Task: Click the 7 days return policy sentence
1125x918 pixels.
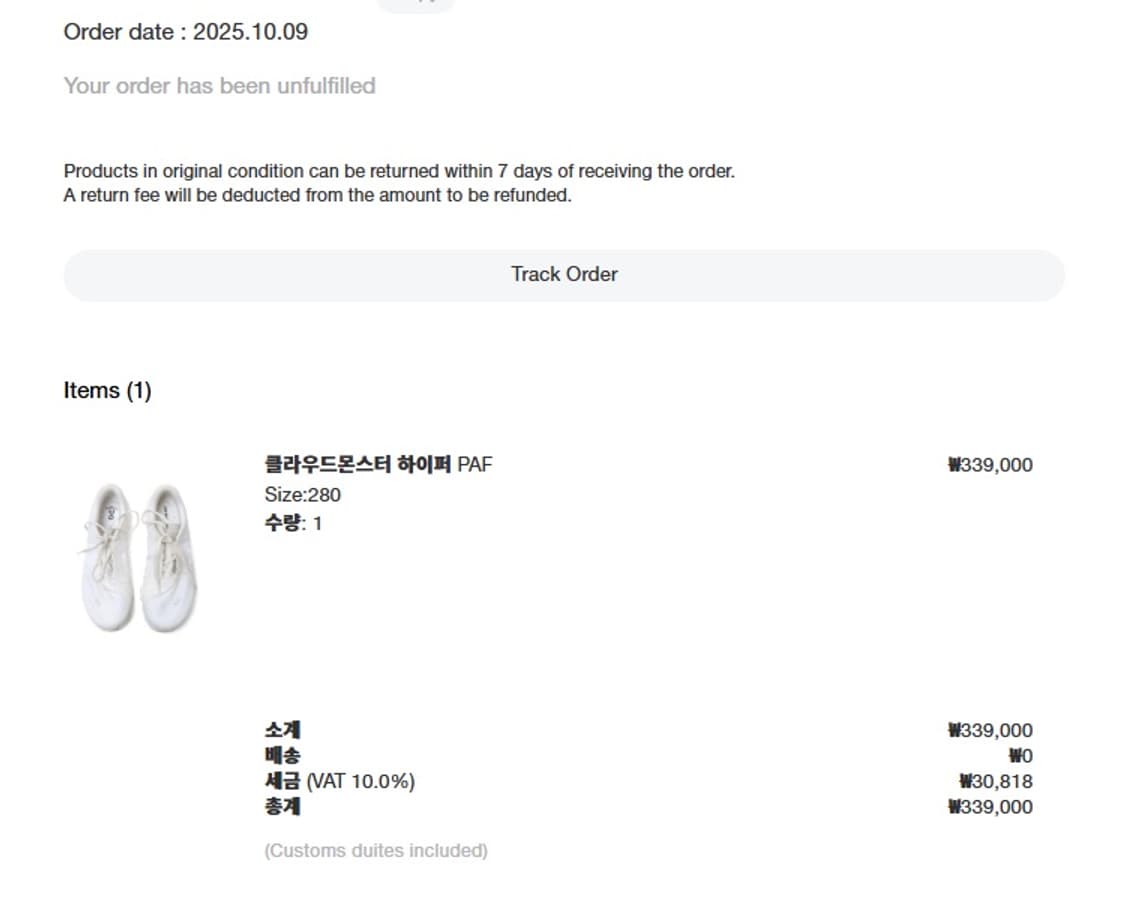Action: pos(399,171)
